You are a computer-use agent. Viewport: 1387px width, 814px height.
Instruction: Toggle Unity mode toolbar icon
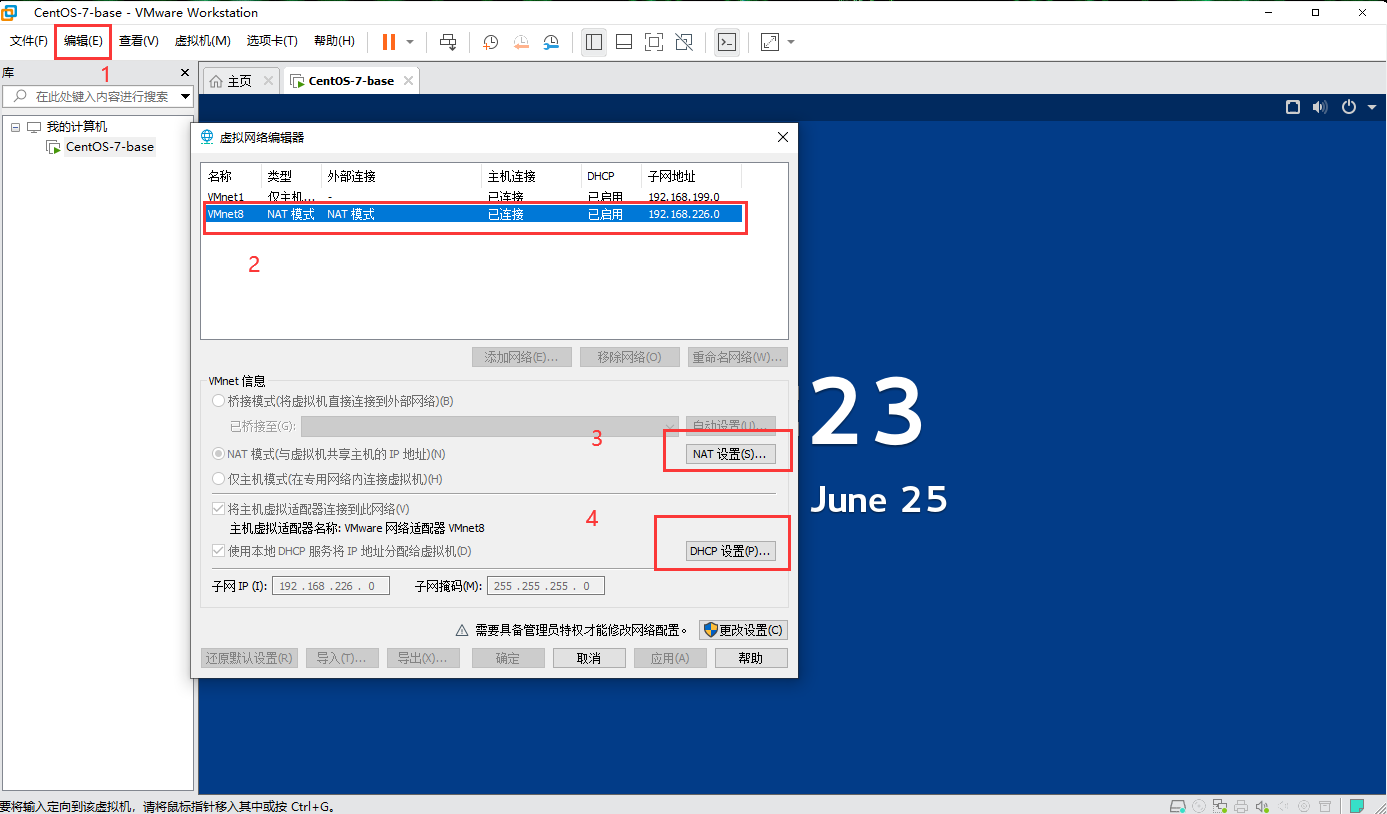(x=684, y=42)
